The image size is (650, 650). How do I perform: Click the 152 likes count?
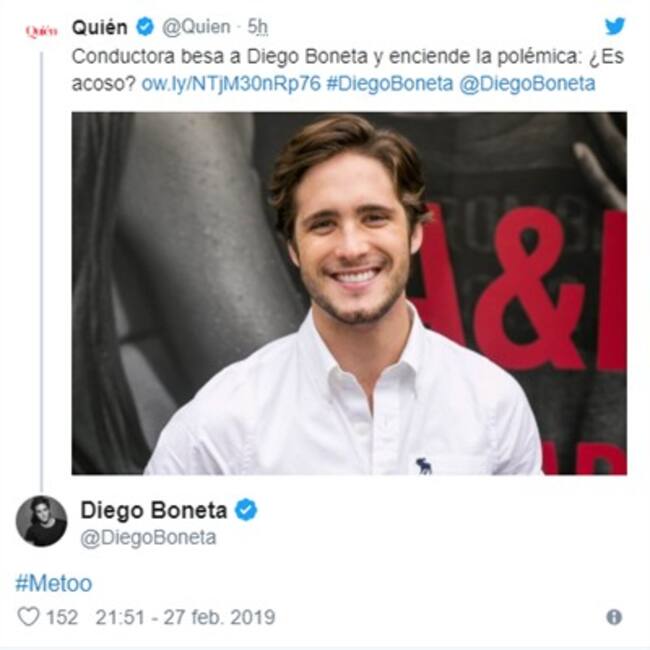click(62, 617)
